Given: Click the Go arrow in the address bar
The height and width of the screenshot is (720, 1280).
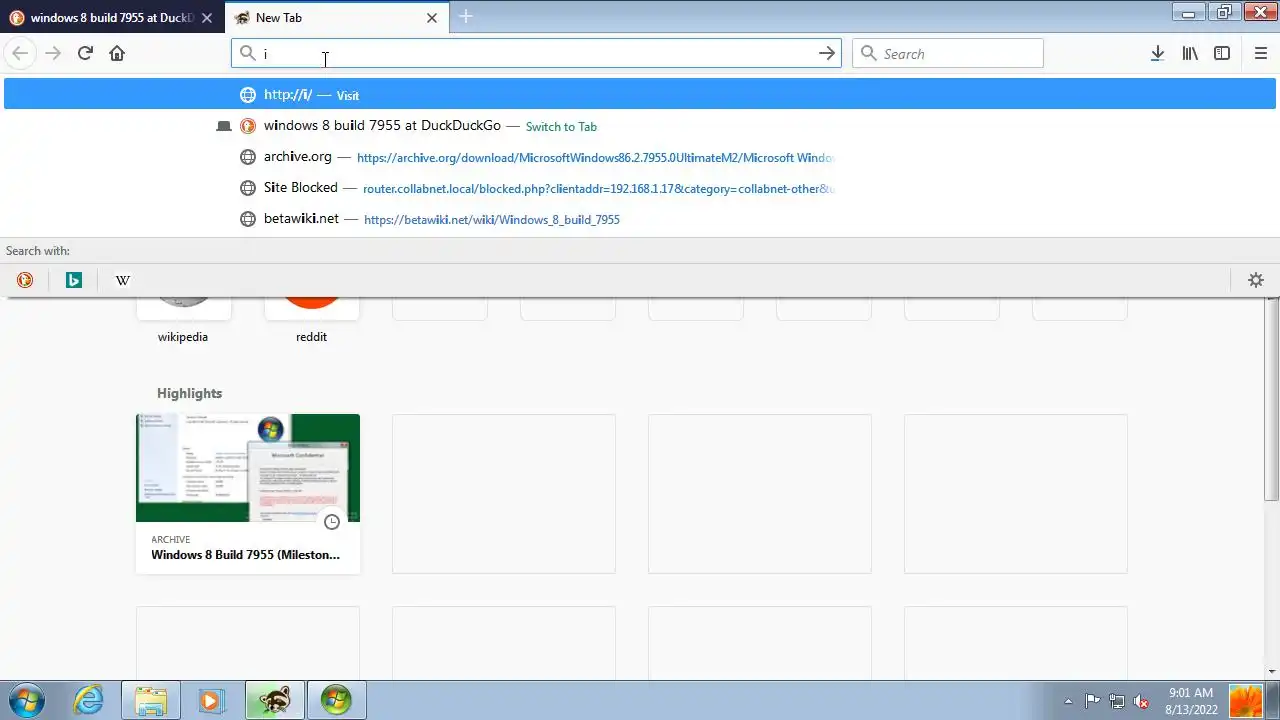Looking at the screenshot, I should click(827, 53).
